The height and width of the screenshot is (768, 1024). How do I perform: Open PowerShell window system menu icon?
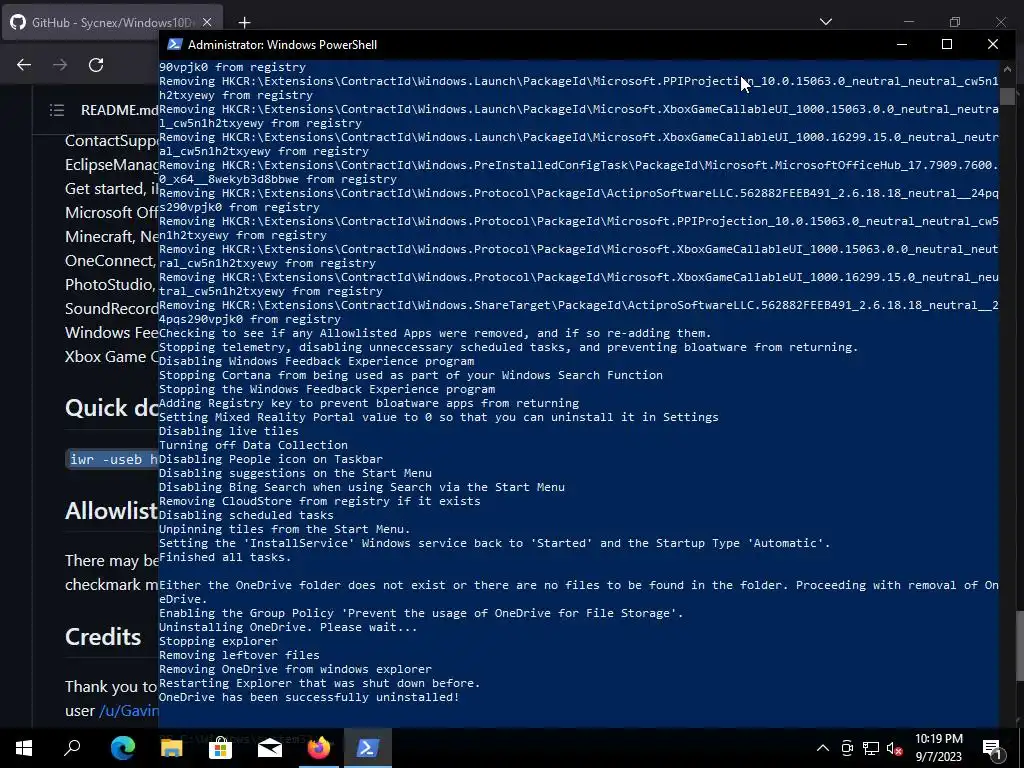(174, 44)
